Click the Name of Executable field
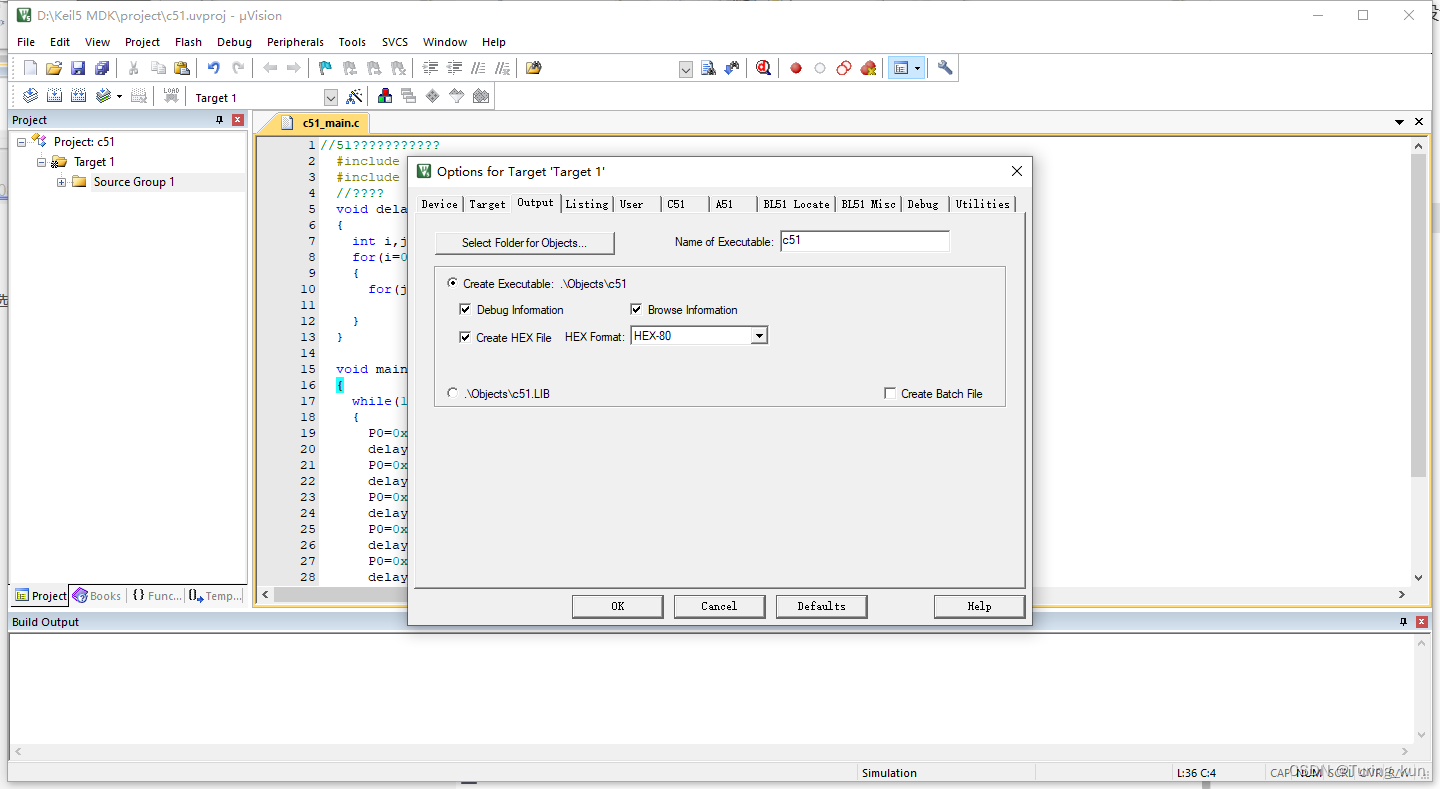This screenshot has width=1440, height=789. pyautogui.click(x=864, y=241)
